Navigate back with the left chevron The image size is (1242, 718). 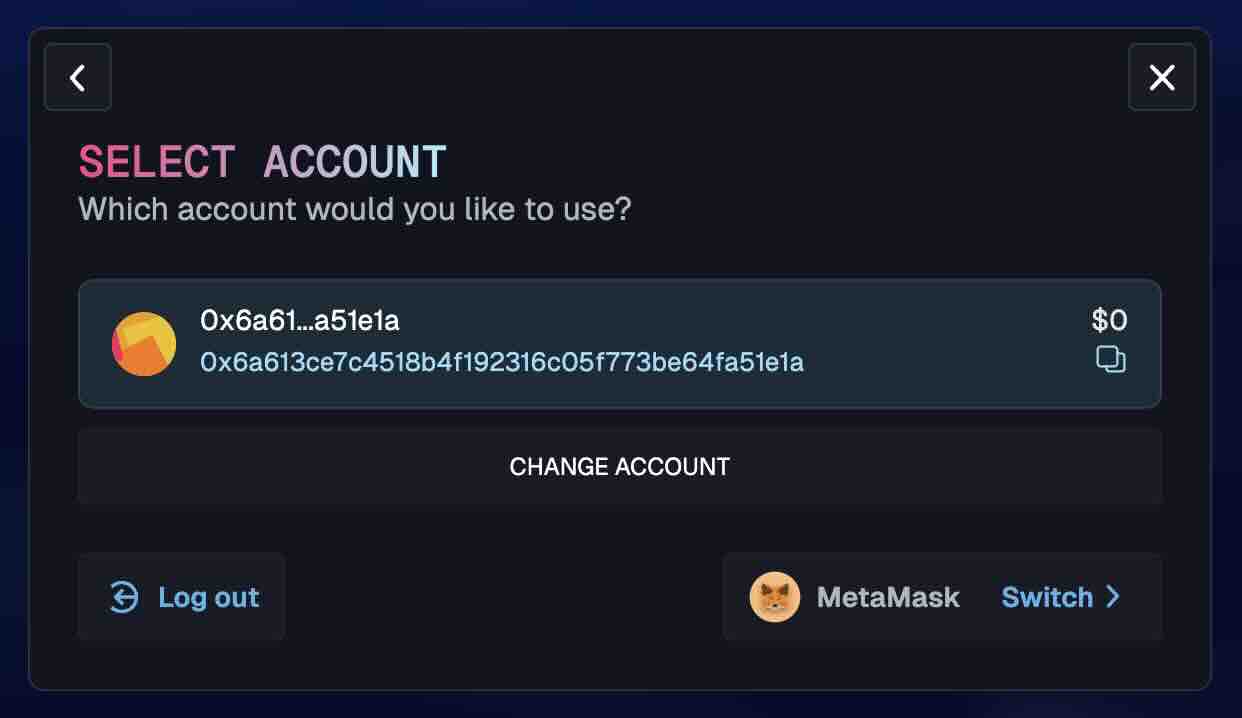click(x=77, y=77)
